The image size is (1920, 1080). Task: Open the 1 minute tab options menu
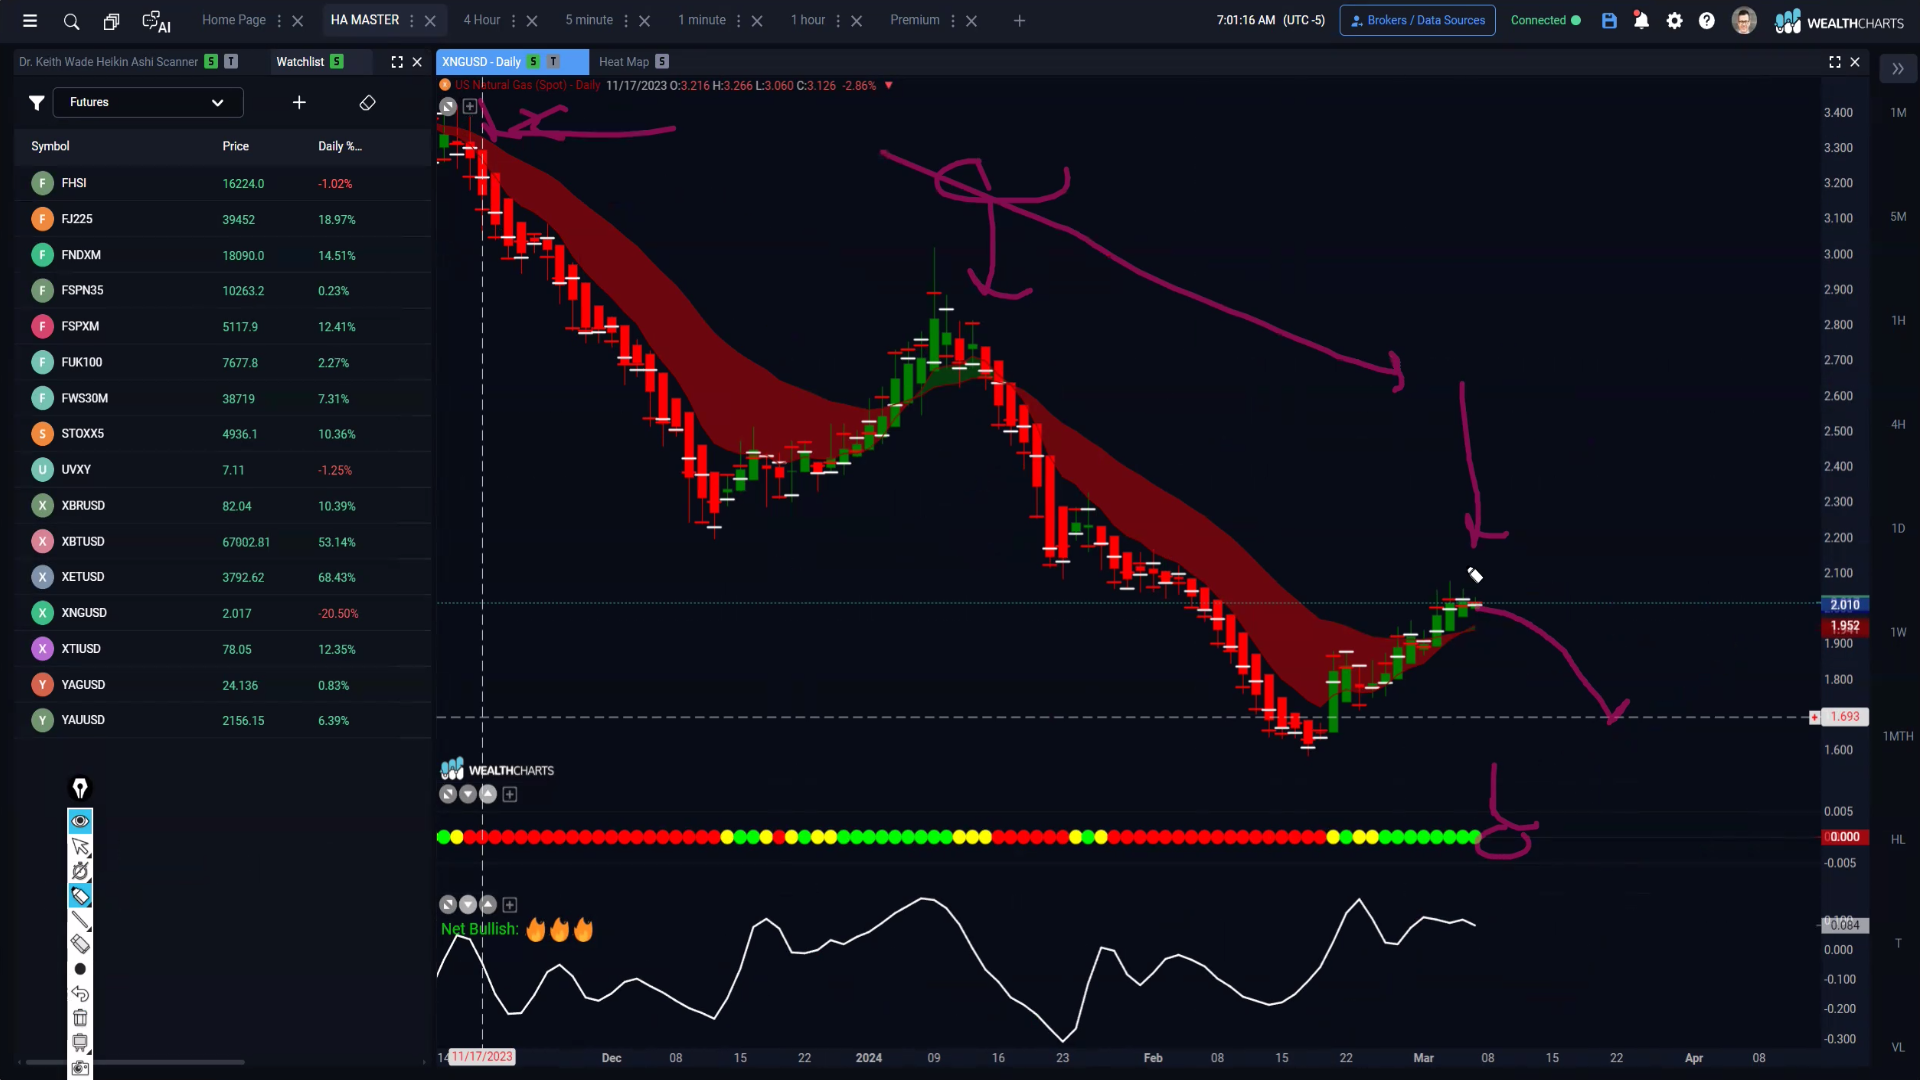pos(739,20)
